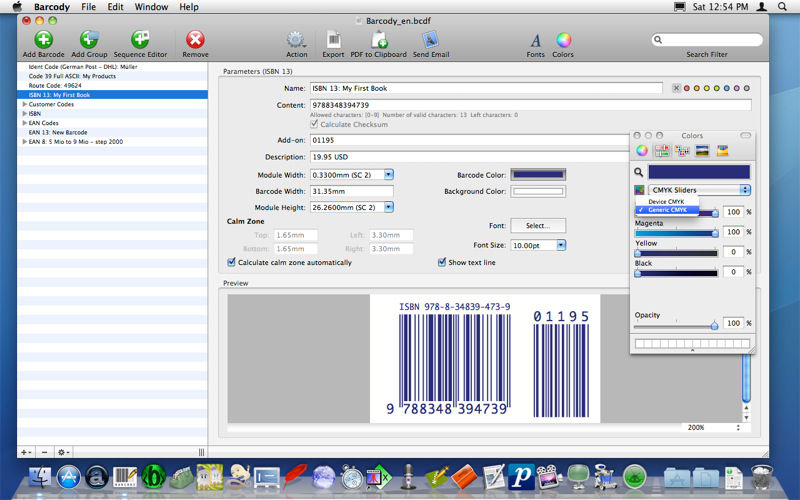
Task: Click the color profile icon beside CMYK Sliders
Action: pos(639,190)
